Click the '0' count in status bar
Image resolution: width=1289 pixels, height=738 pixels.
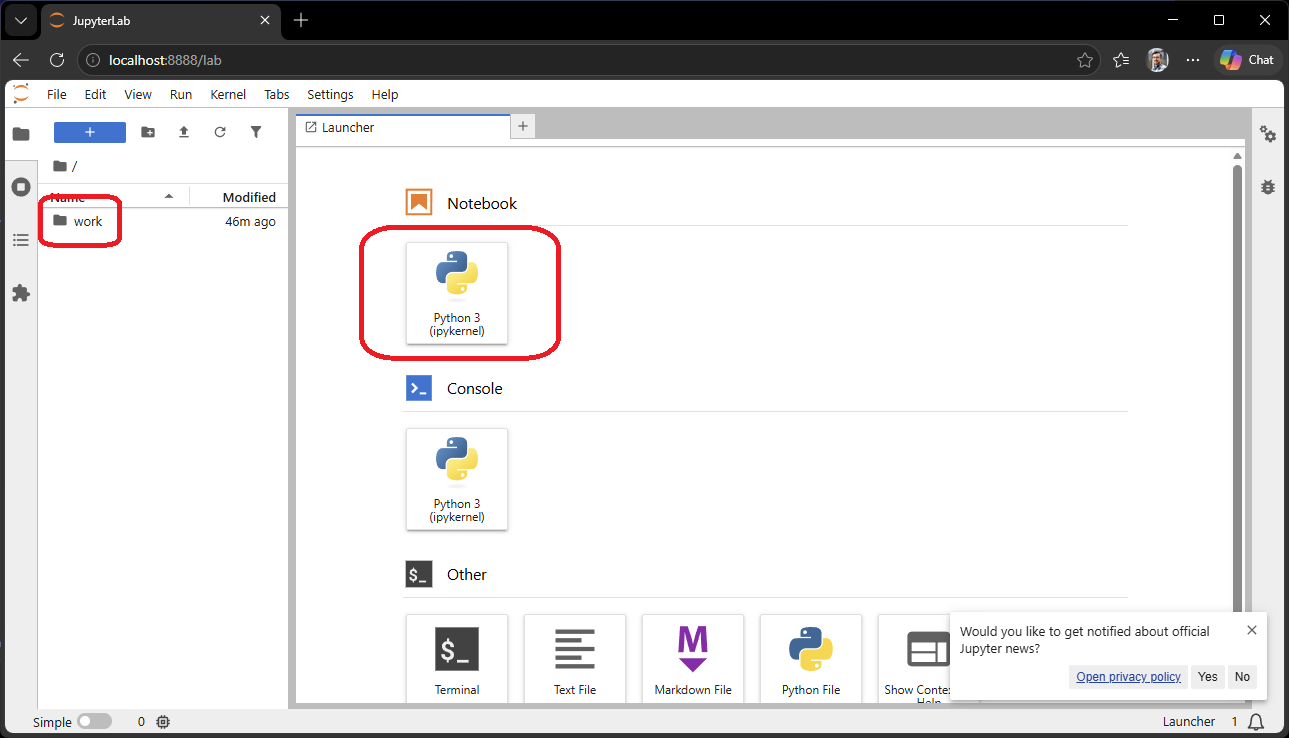pos(141,722)
